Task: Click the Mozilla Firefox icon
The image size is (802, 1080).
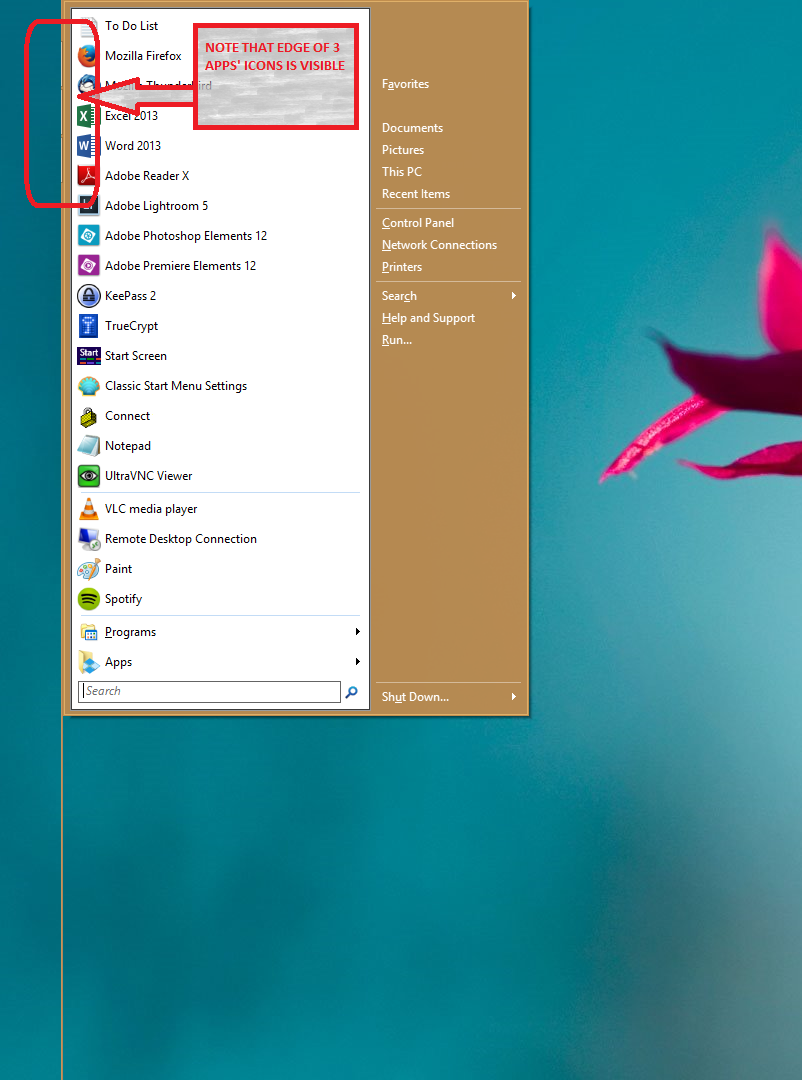Action: coord(89,56)
